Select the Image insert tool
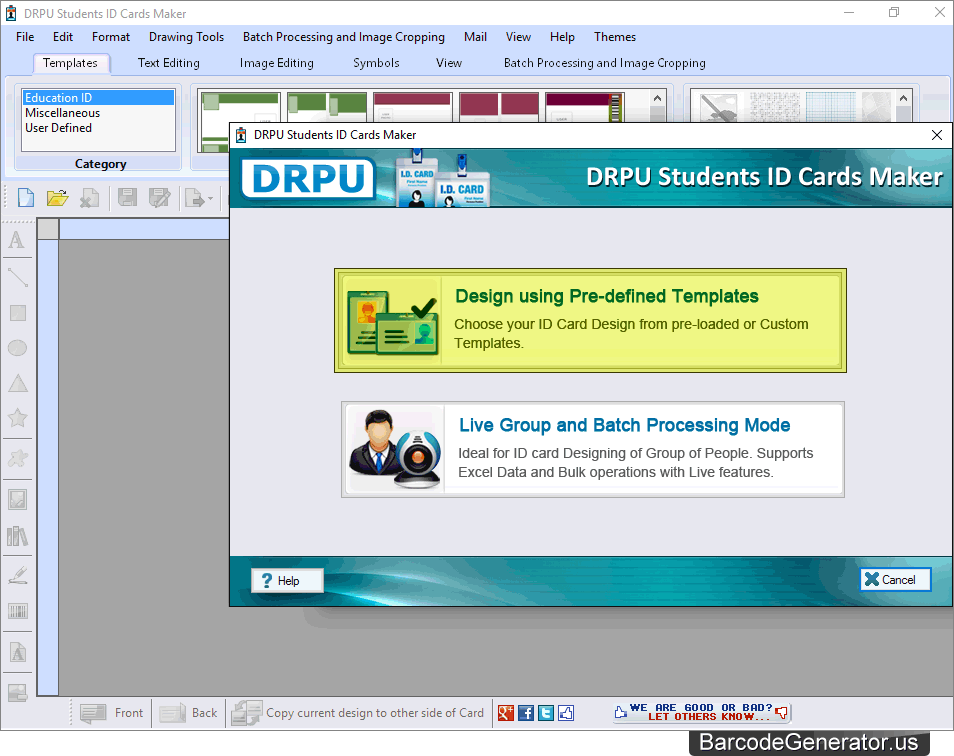The width and height of the screenshot is (954, 756). coord(17,499)
